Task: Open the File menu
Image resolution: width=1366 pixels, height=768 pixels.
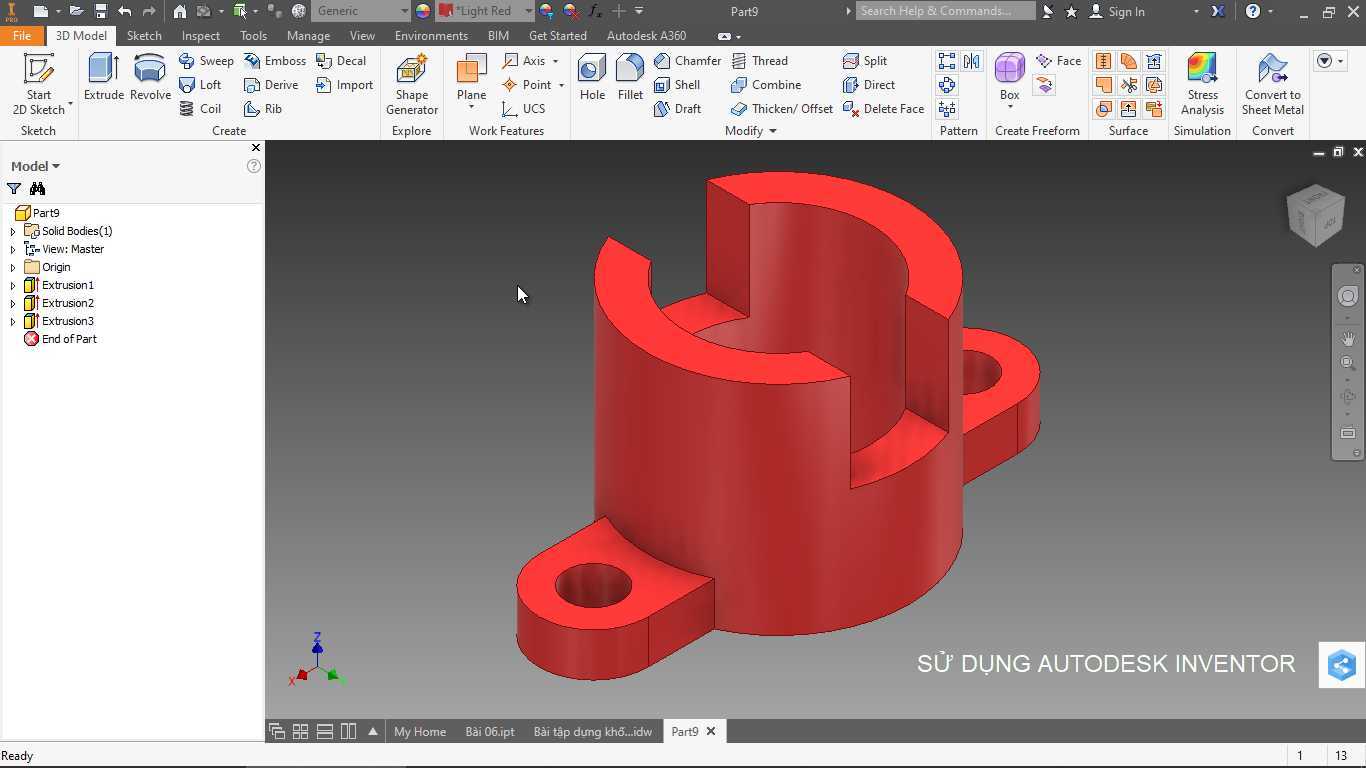Action: point(22,35)
